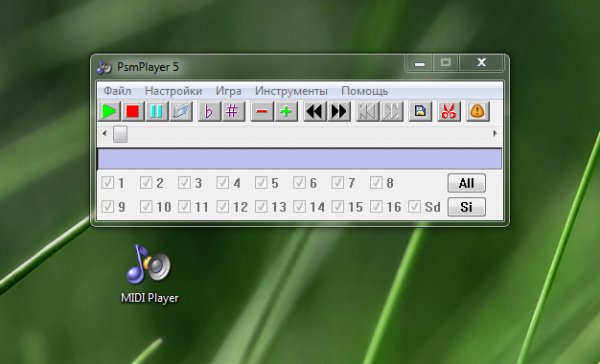Image resolution: width=600 pixels, height=364 pixels.
Task: Minimize the PsmPlayer 5 window
Action: pos(419,63)
